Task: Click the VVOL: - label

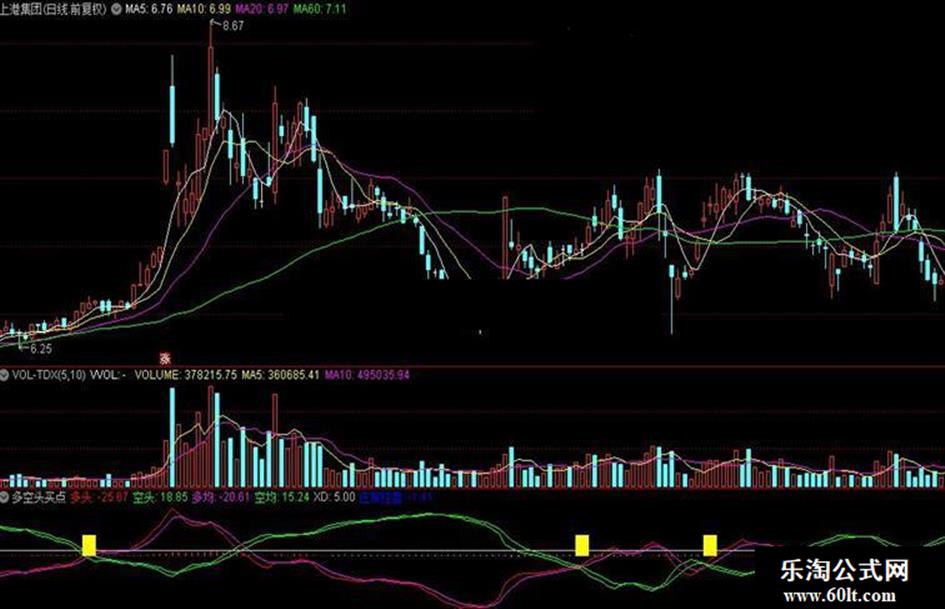Action: tap(108, 375)
